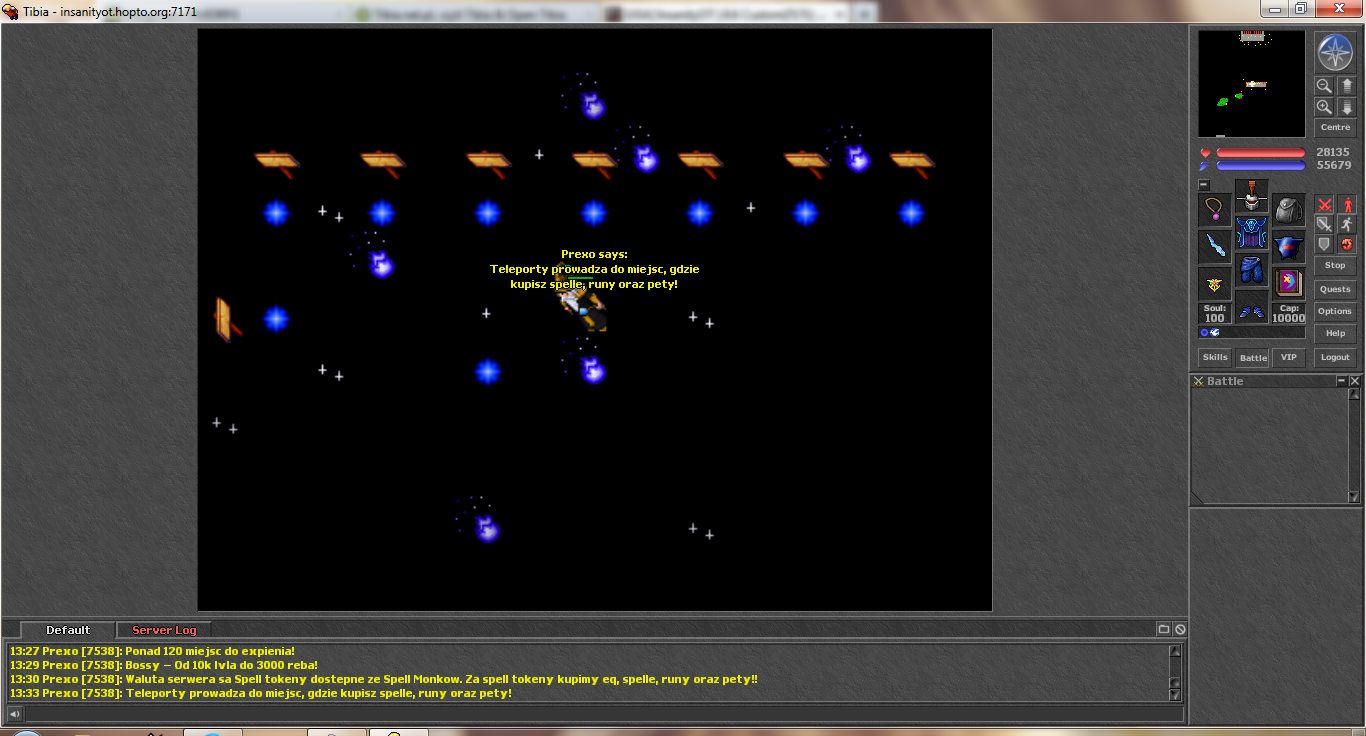The width and height of the screenshot is (1366, 736).
Task: Open new channel icon in chat
Action: 1164,629
